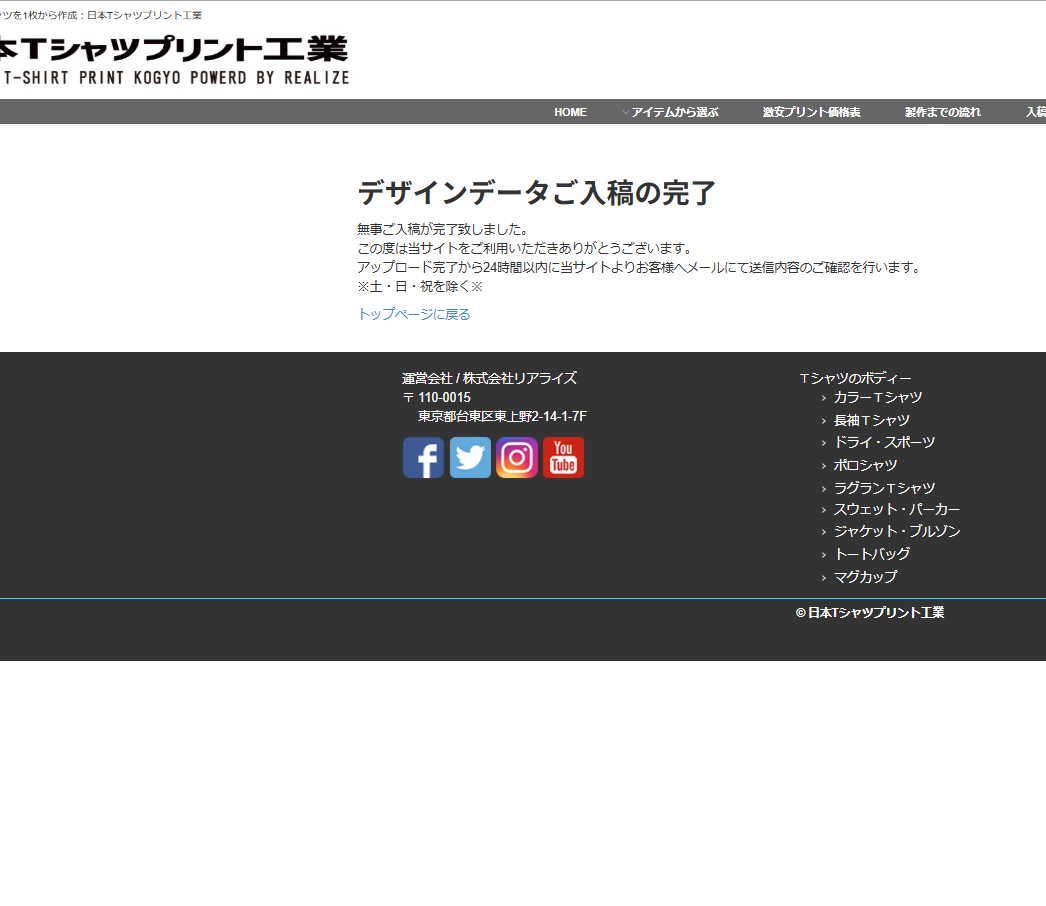Click トップページに戻る link
This screenshot has height=906, width=1046.
tap(414, 314)
